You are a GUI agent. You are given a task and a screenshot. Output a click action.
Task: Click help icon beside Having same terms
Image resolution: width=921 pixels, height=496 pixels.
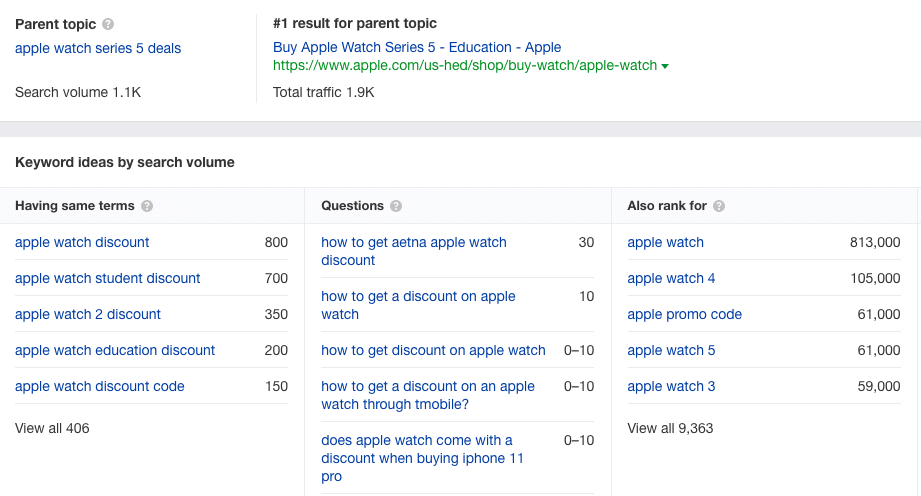[x=147, y=206]
